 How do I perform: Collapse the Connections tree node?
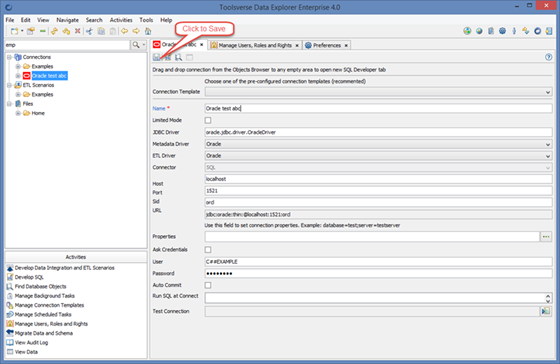[9, 57]
